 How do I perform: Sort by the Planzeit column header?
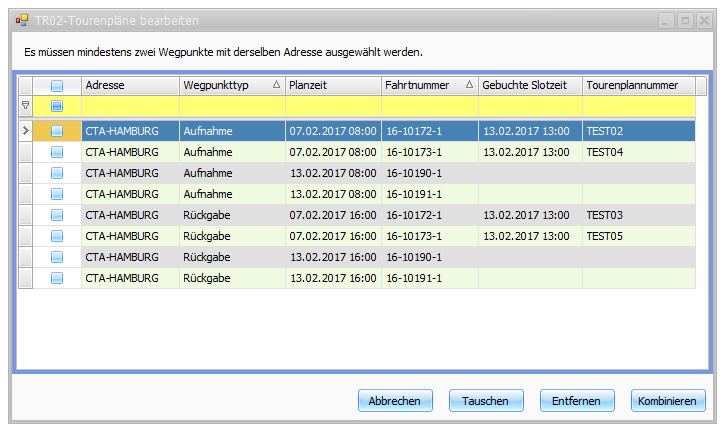[332, 85]
